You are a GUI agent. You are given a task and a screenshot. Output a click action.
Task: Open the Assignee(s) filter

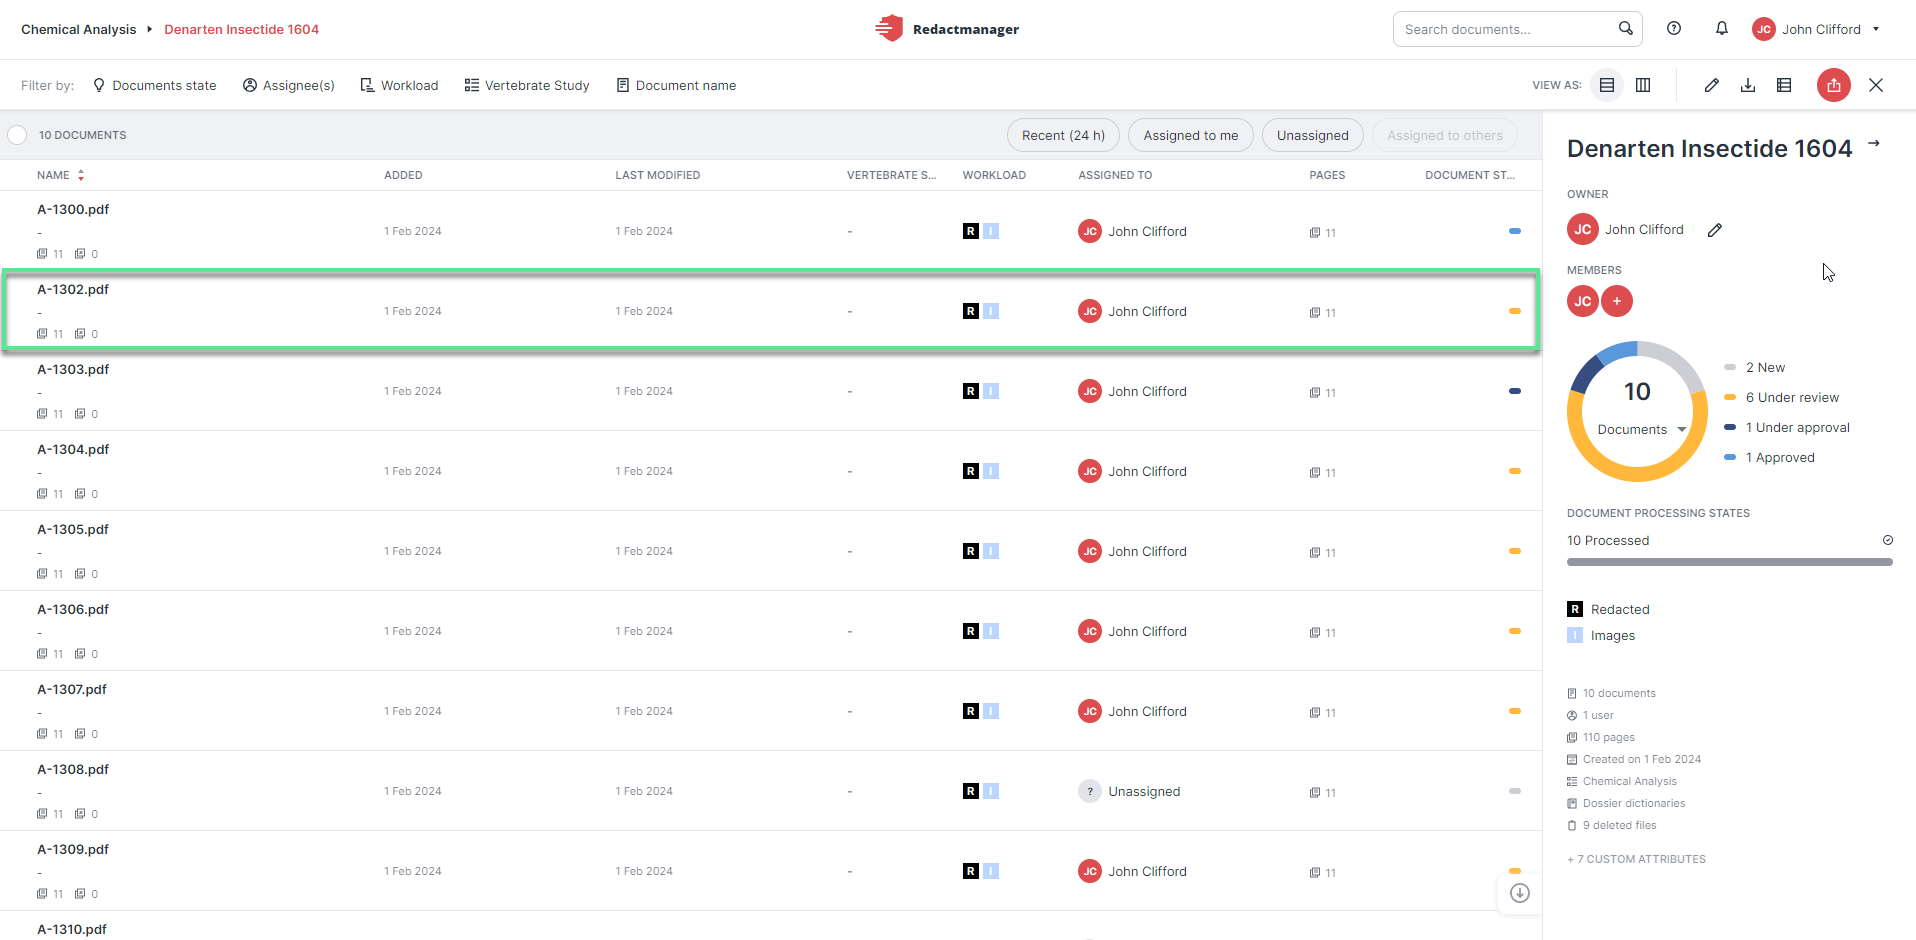point(288,85)
